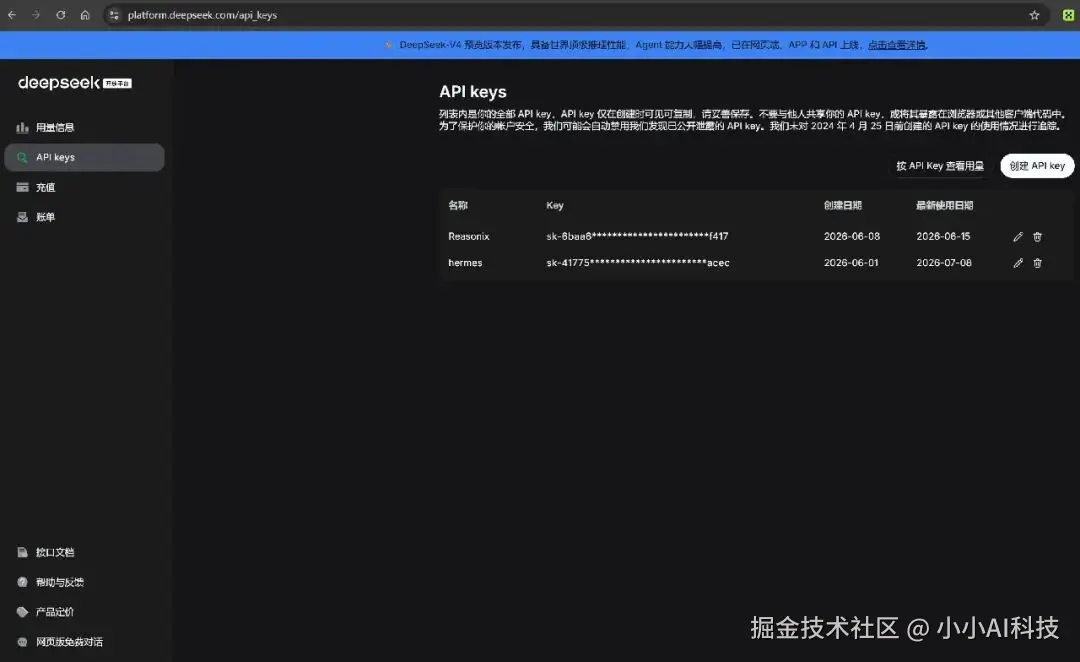
Task: Edit the hermes key with the pencil icon
Action: [1018, 263]
